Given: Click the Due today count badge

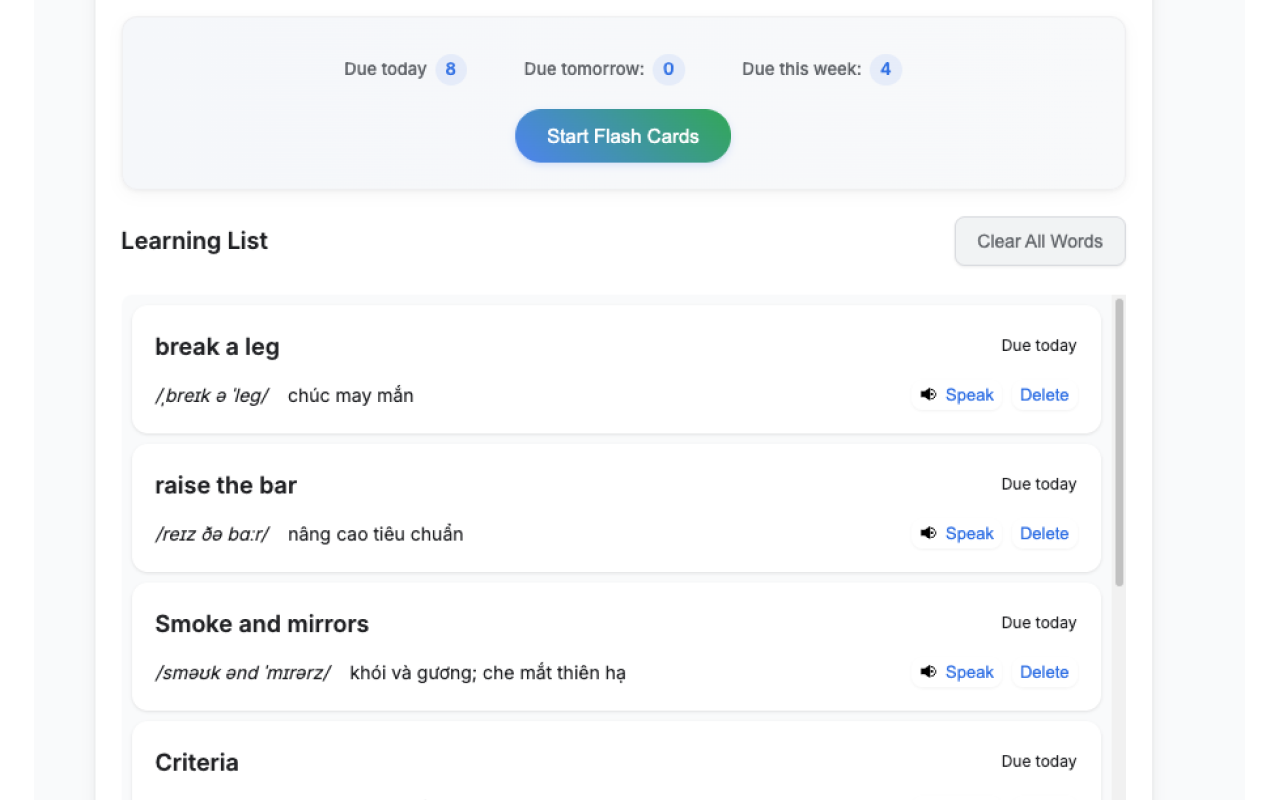Looking at the screenshot, I should 450,69.
